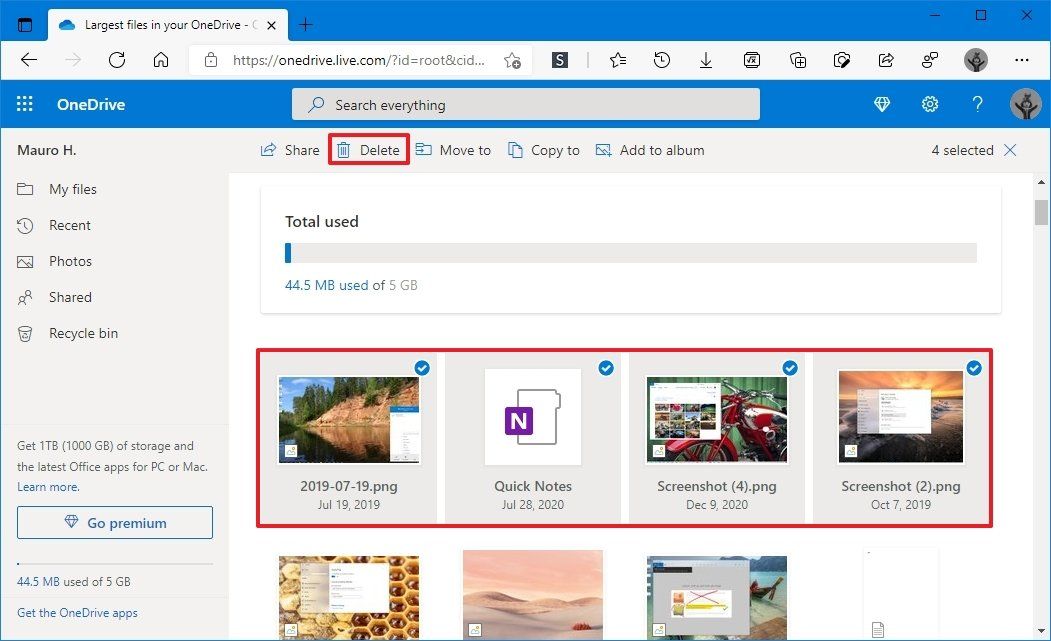Open the Copy to destination picker

544,149
